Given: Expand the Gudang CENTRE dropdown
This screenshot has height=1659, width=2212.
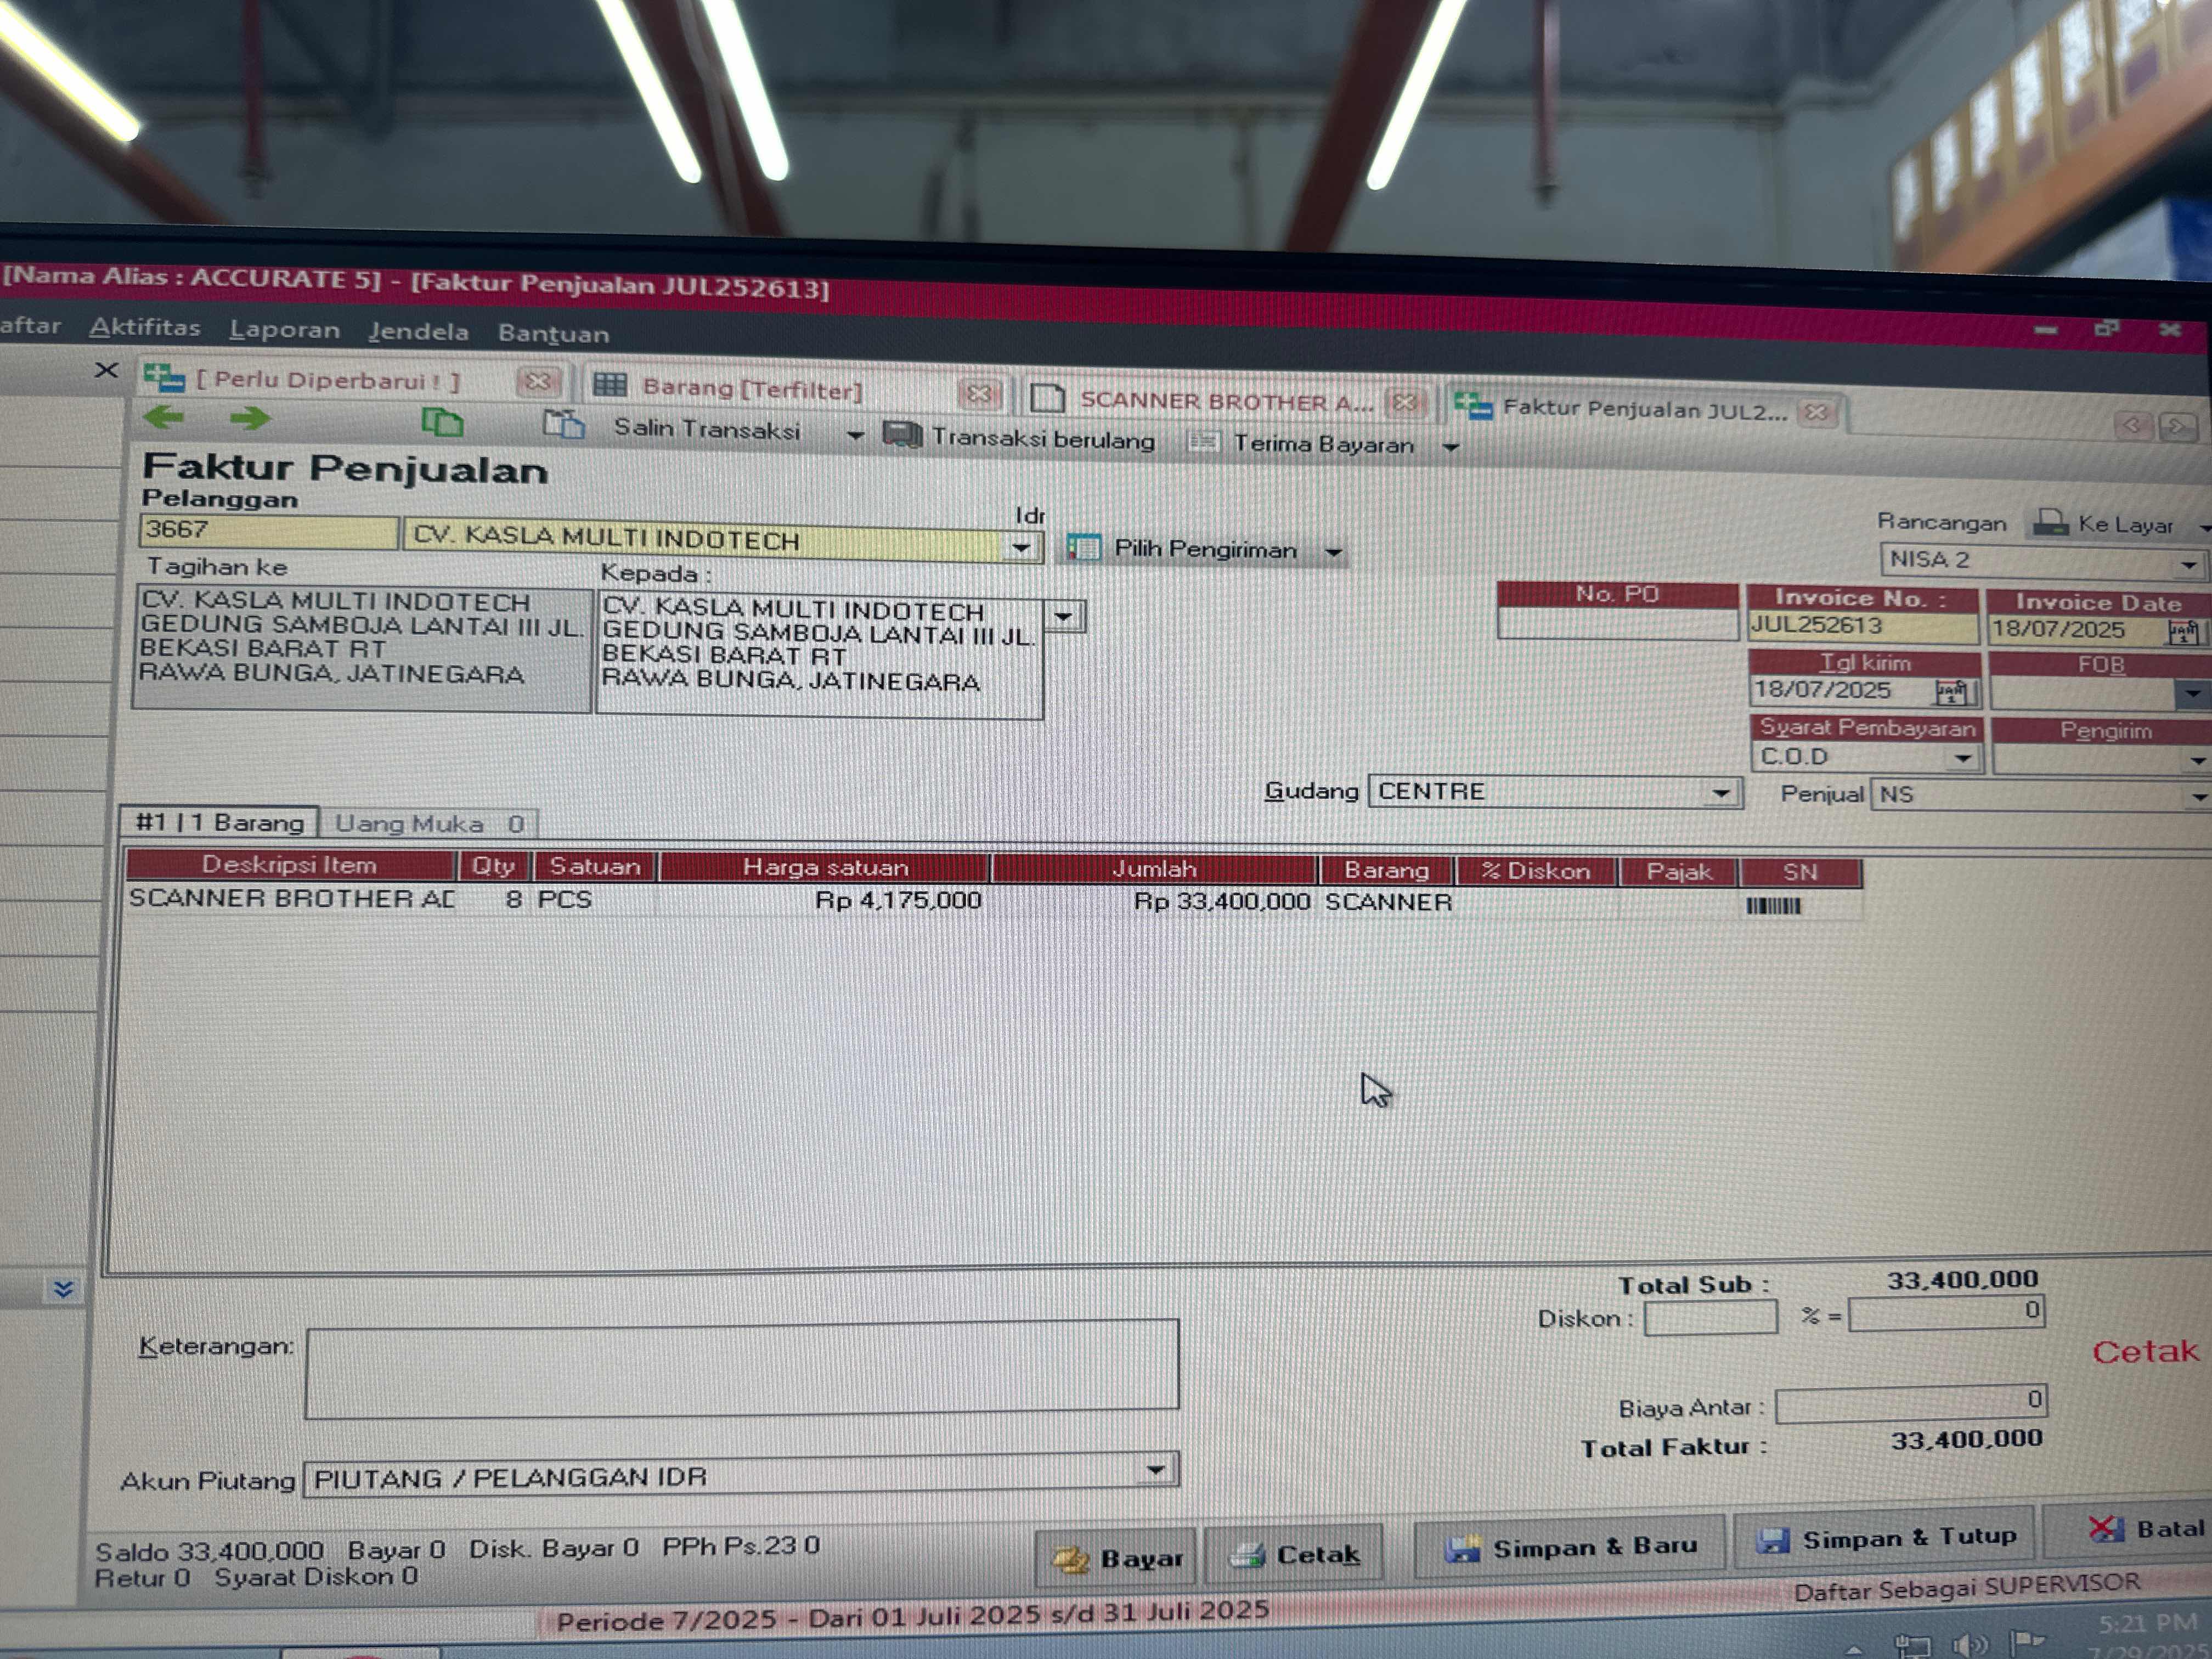Looking at the screenshot, I should [x=1720, y=794].
